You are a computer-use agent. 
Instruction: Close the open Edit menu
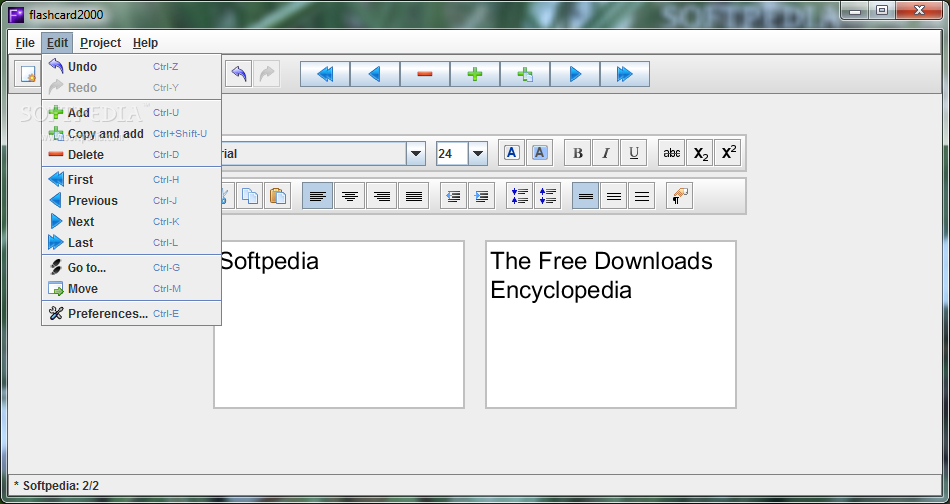point(58,42)
